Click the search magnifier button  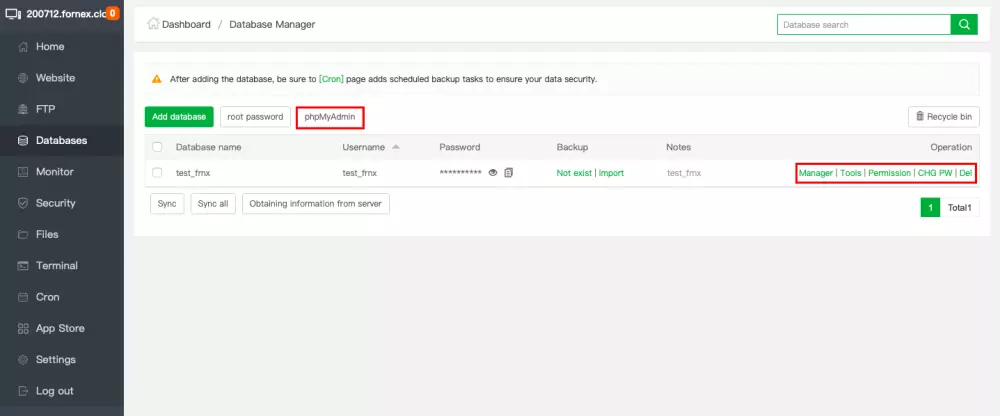[x=964, y=25]
